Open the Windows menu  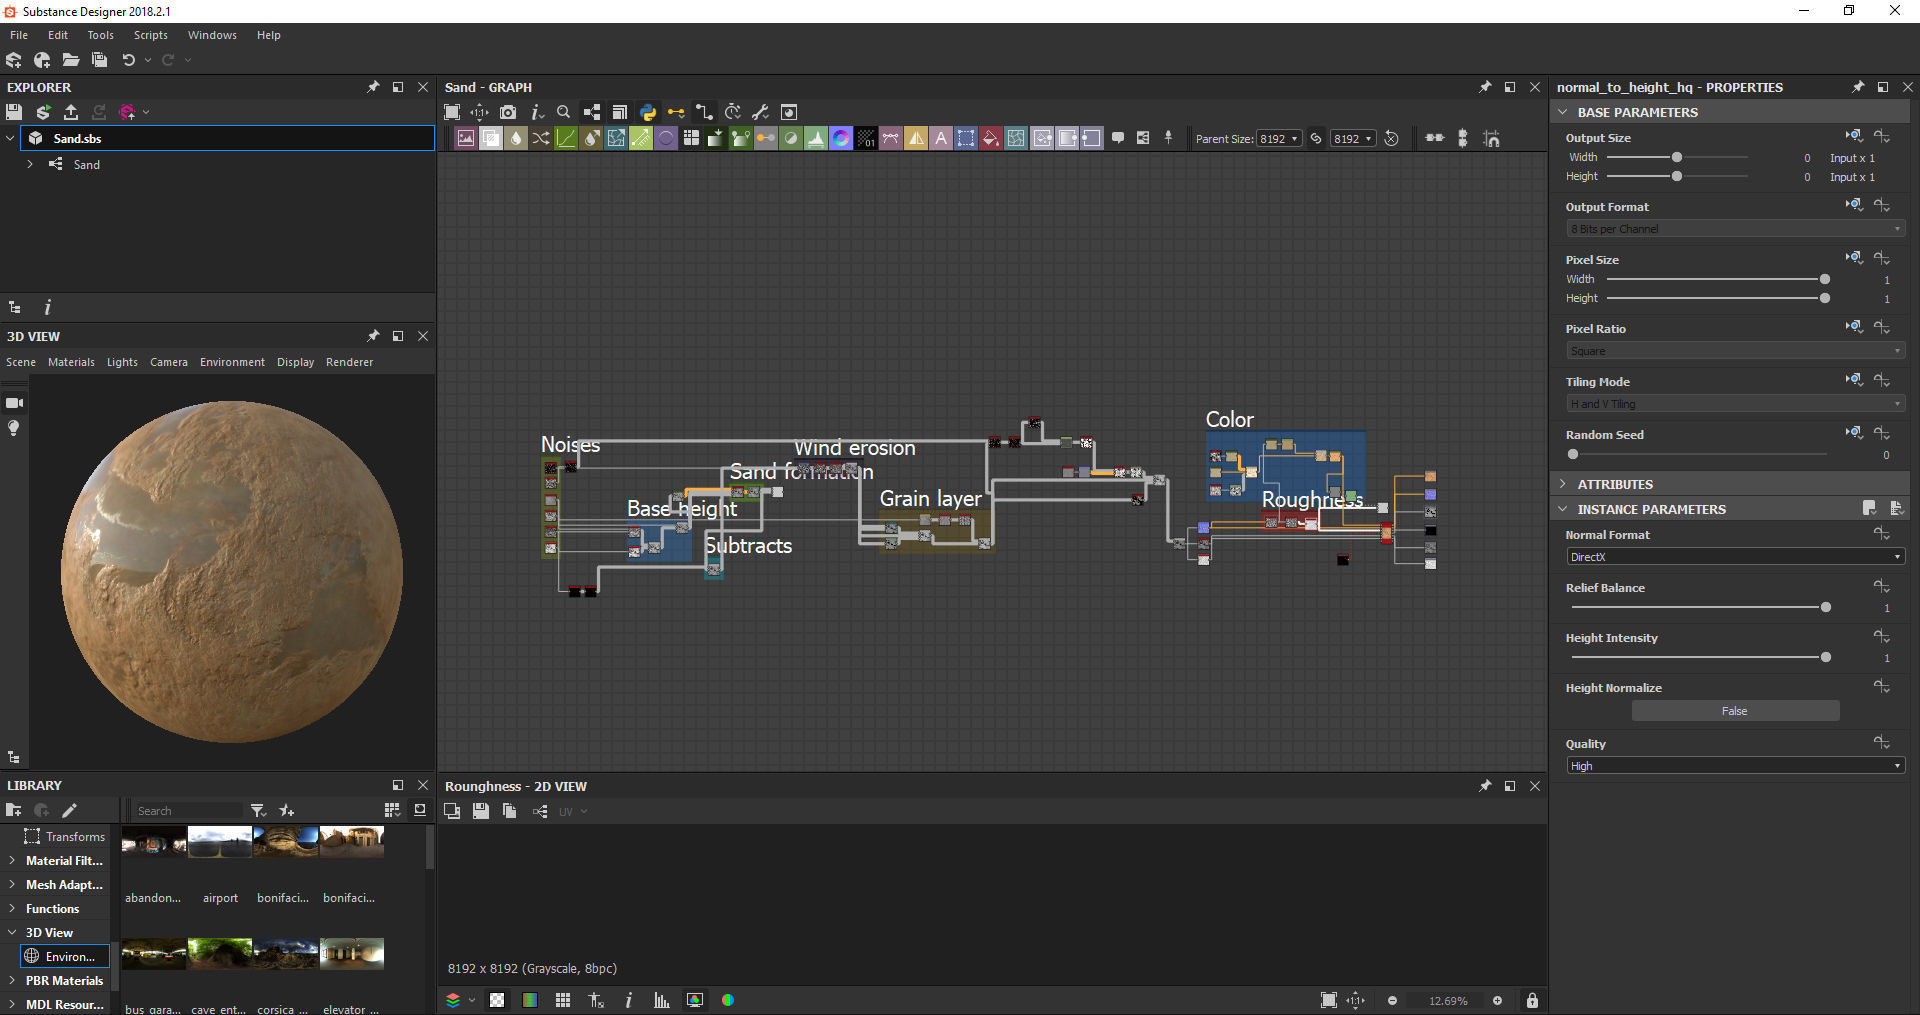coord(212,35)
